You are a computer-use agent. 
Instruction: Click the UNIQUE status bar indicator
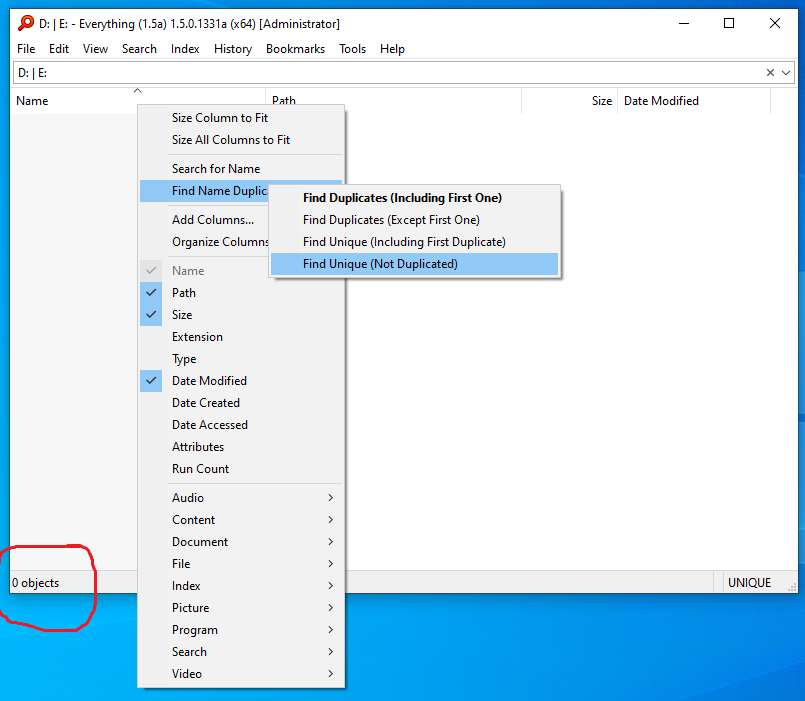[x=749, y=583]
